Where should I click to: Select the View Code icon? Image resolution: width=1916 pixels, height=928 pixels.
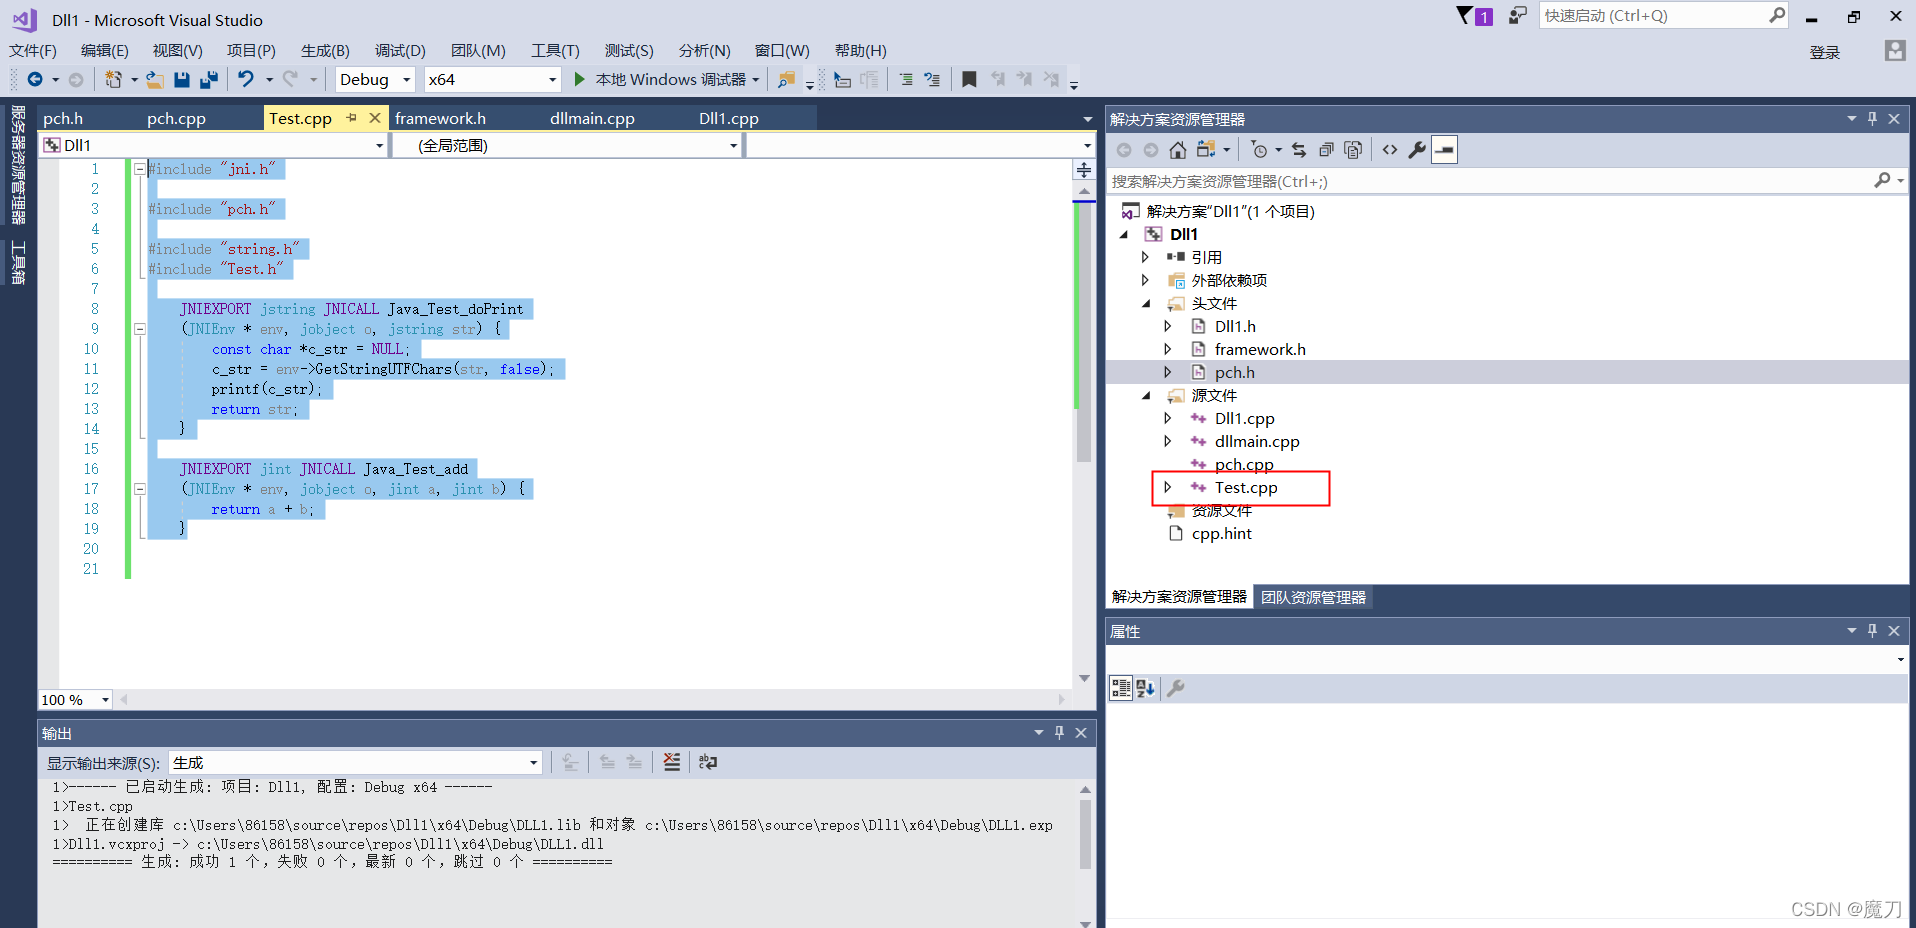pyautogui.click(x=1390, y=149)
